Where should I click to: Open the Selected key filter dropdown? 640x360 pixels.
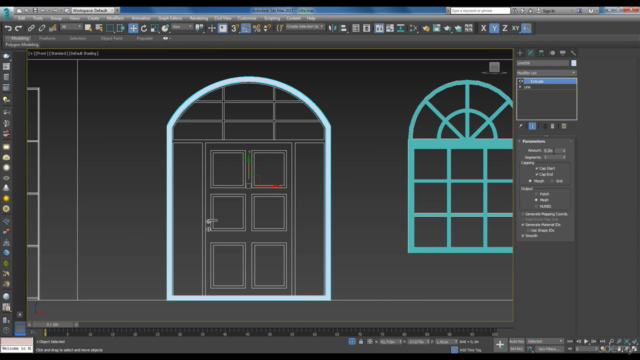click(x=545, y=341)
